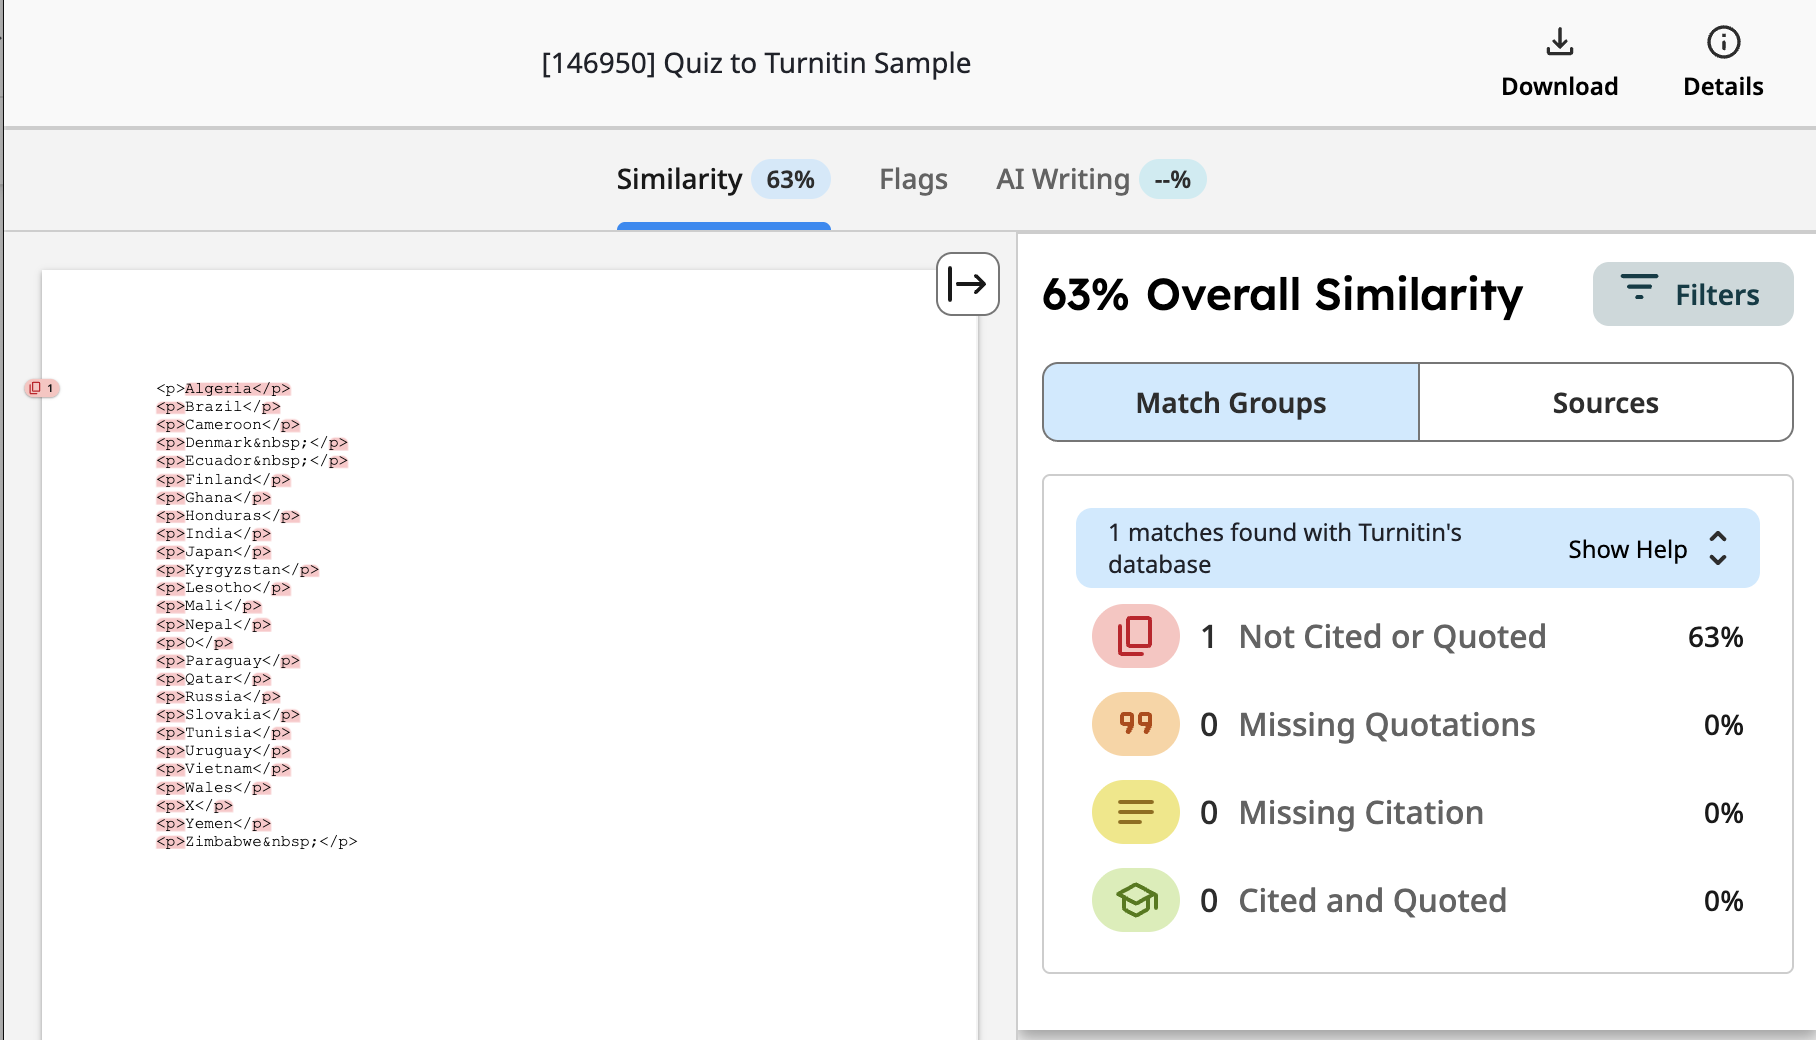Click the Cited and Quoted green icon
The image size is (1816, 1040).
tap(1135, 900)
